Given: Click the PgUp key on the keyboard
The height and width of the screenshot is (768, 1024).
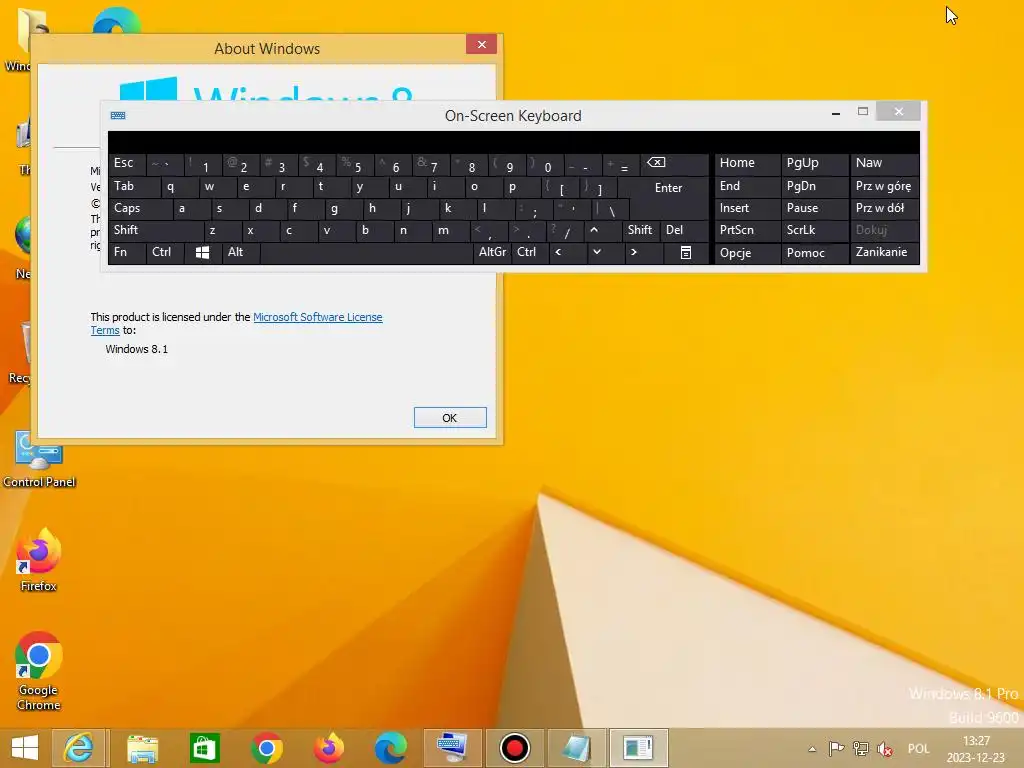Looking at the screenshot, I should [x=814, y=164].
